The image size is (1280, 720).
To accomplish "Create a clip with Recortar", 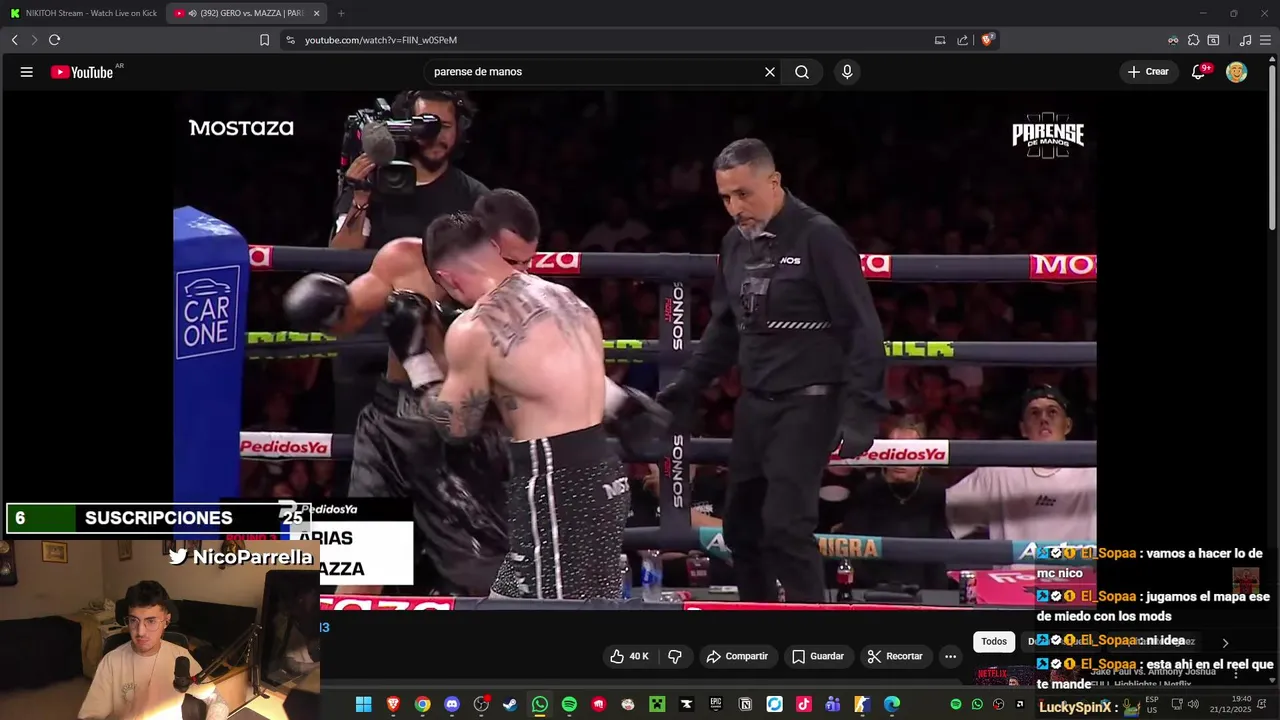I will pos(895,656).
